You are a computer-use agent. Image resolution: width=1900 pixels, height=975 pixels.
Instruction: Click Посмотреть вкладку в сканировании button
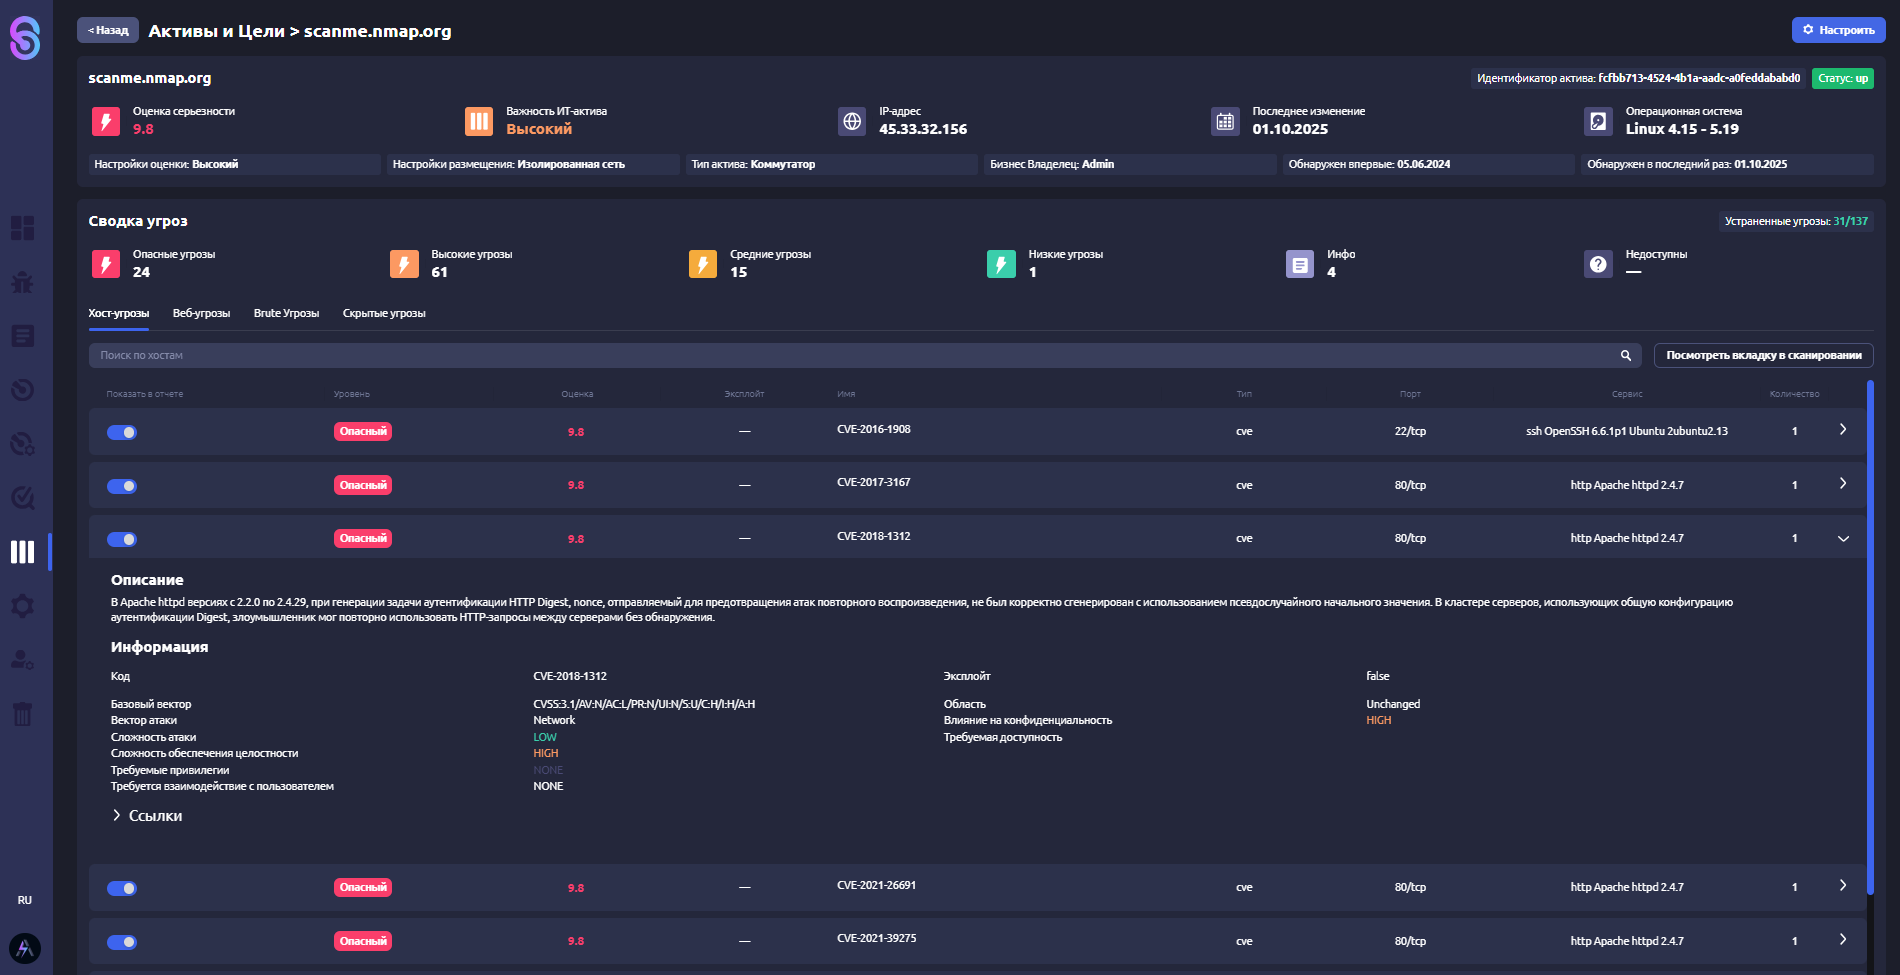tap(1763, 356)
